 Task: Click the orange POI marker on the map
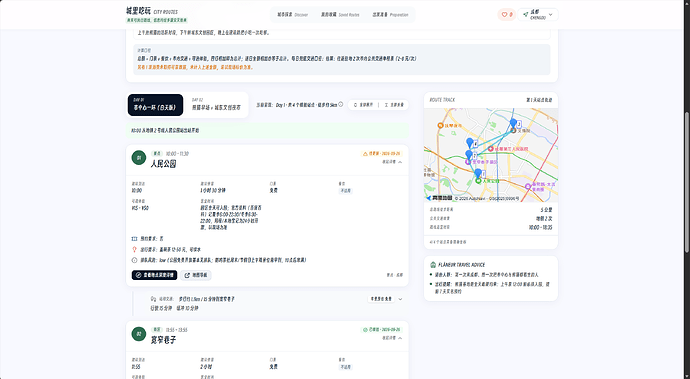pyautogui.click(x=440, y=126)
